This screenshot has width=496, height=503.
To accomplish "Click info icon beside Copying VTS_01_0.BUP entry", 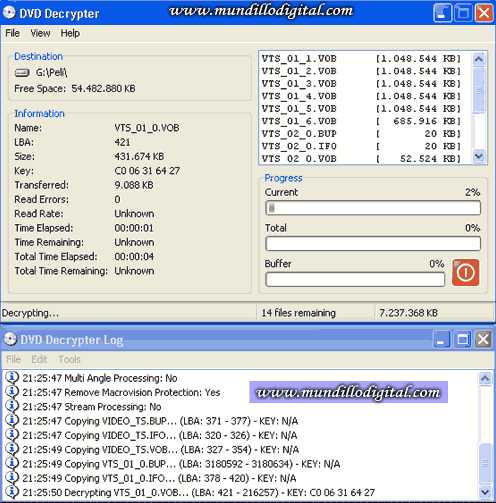I will 12,464.
